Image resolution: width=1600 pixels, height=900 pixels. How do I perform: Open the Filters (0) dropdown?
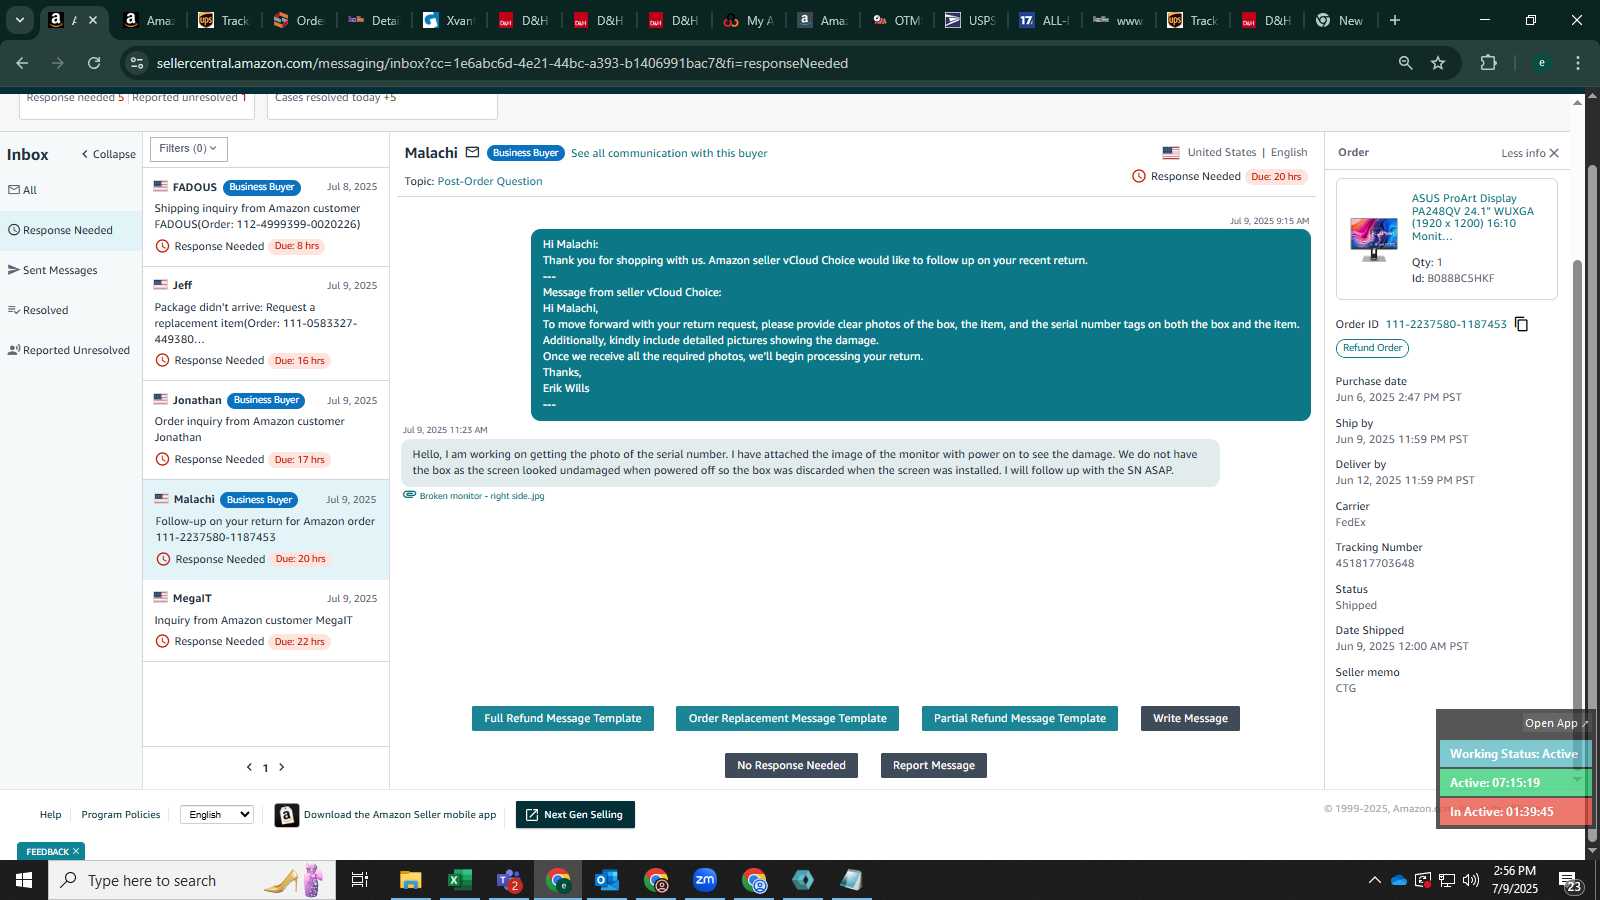click(189, 149)
